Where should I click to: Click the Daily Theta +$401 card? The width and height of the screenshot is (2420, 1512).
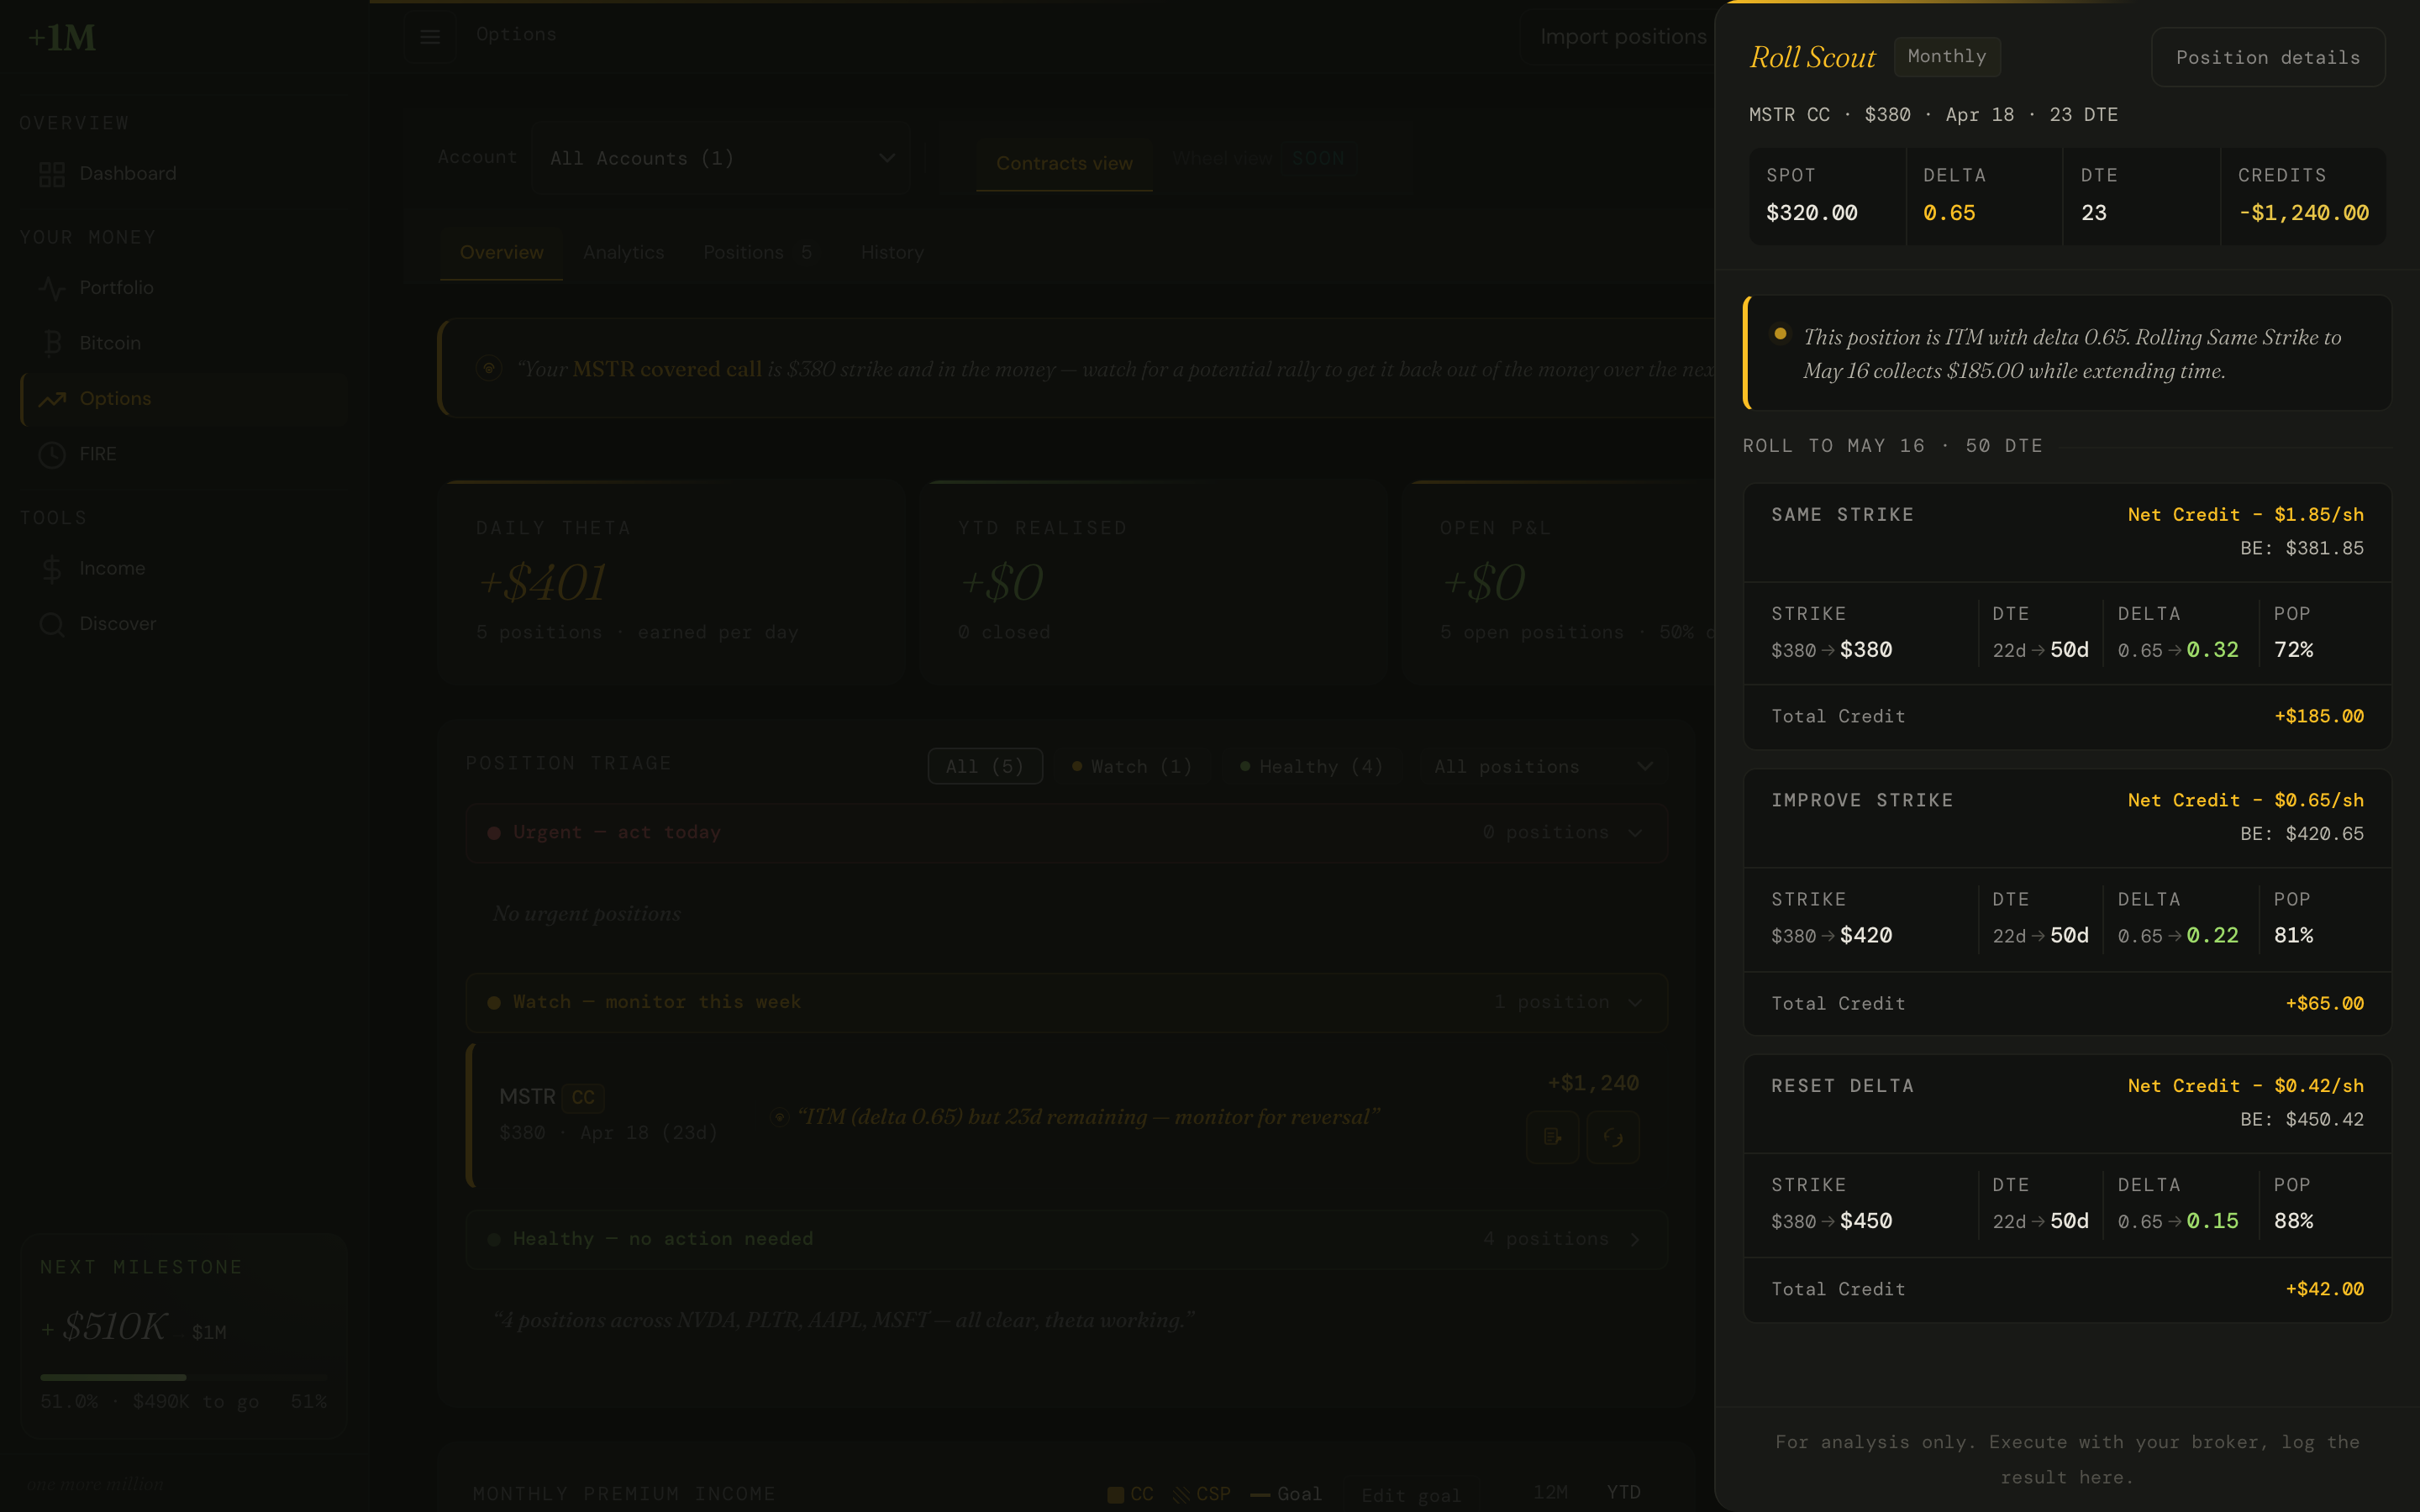[672, 582]
